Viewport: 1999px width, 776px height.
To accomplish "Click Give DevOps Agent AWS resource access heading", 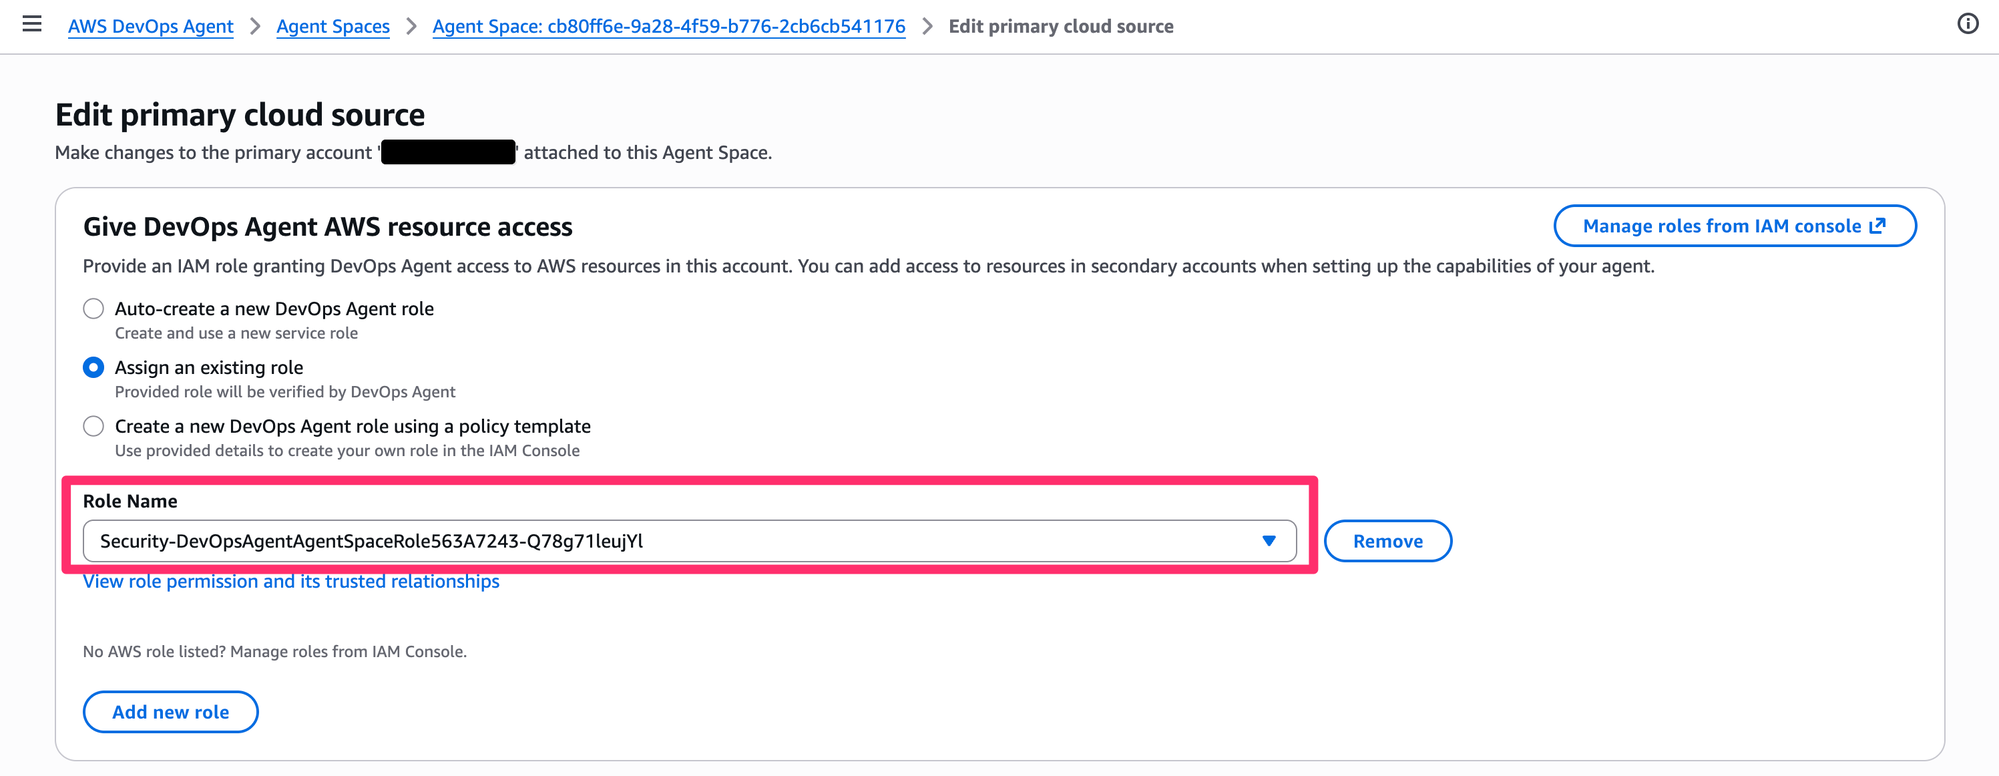I will click(327, 227).
